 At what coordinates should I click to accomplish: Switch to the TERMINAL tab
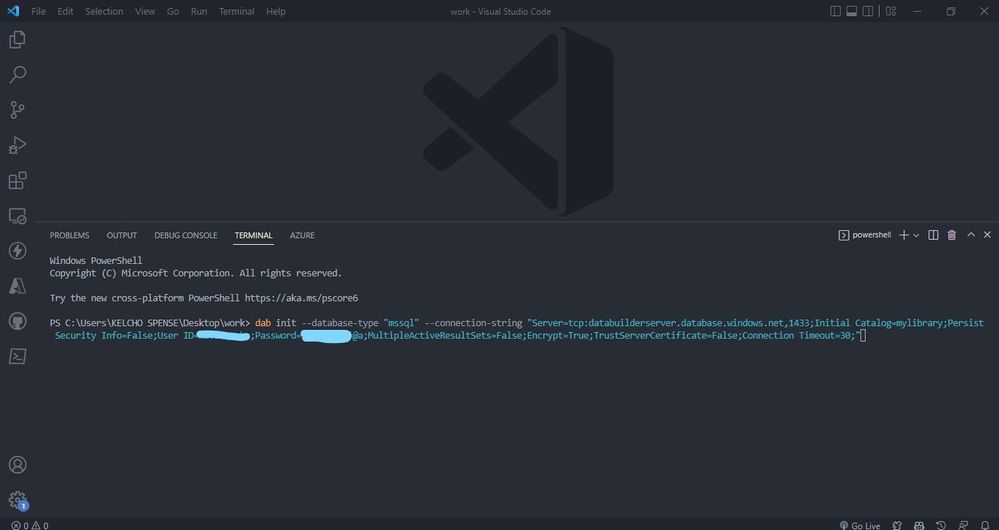coord(253,235)
